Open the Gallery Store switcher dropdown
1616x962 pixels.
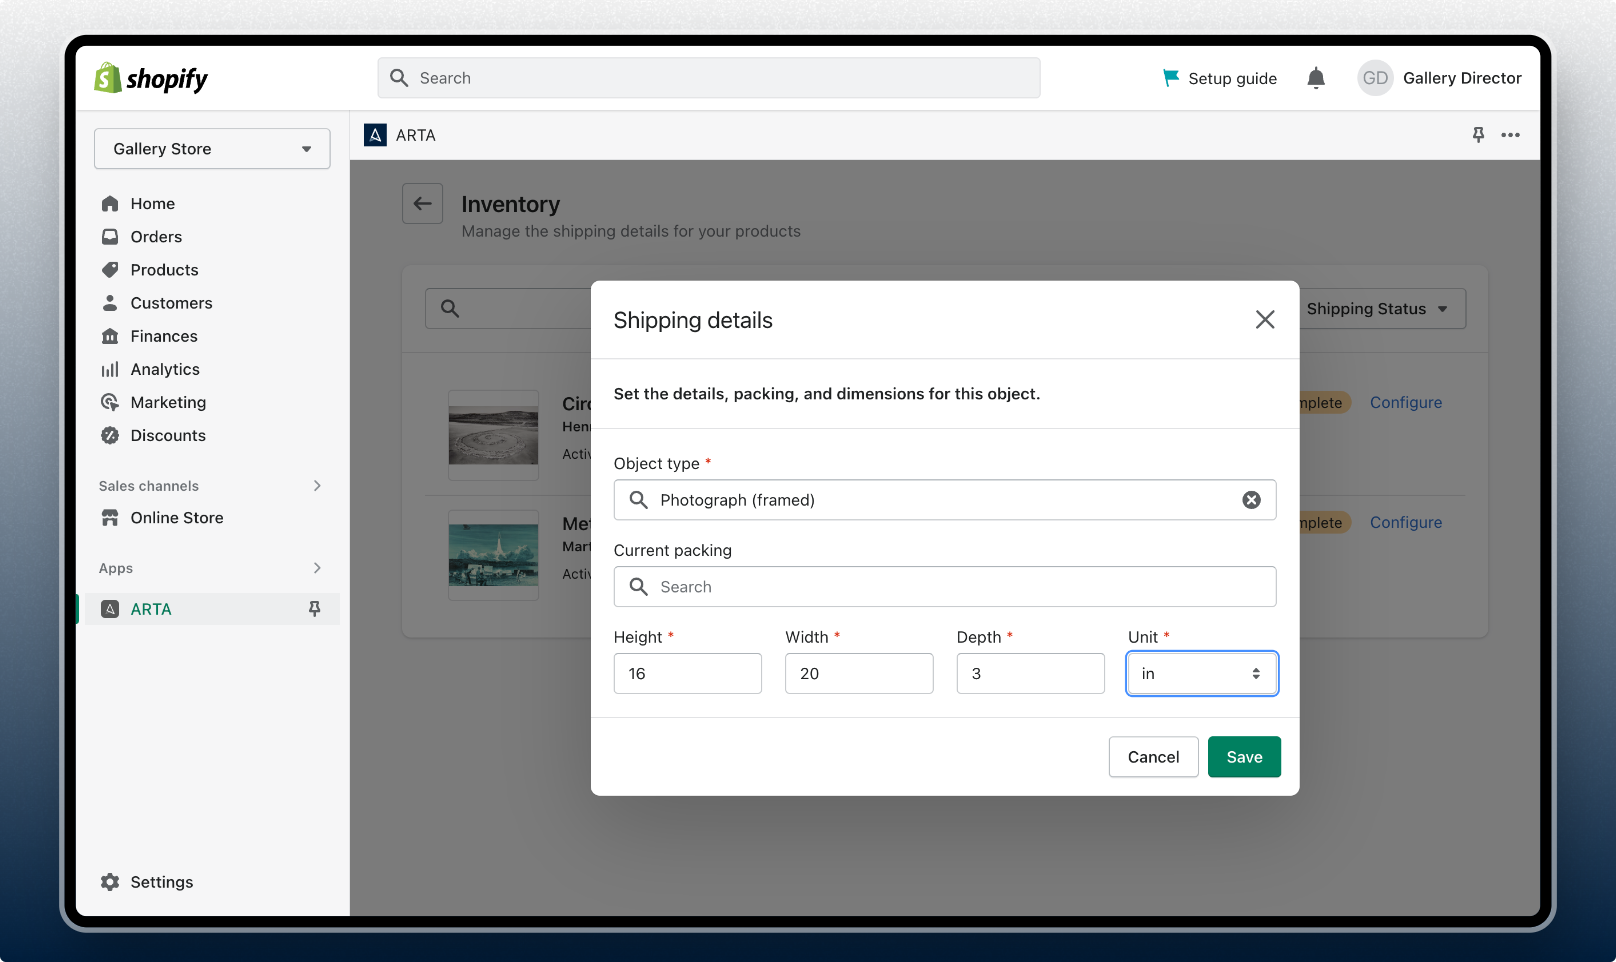[212, 149]
